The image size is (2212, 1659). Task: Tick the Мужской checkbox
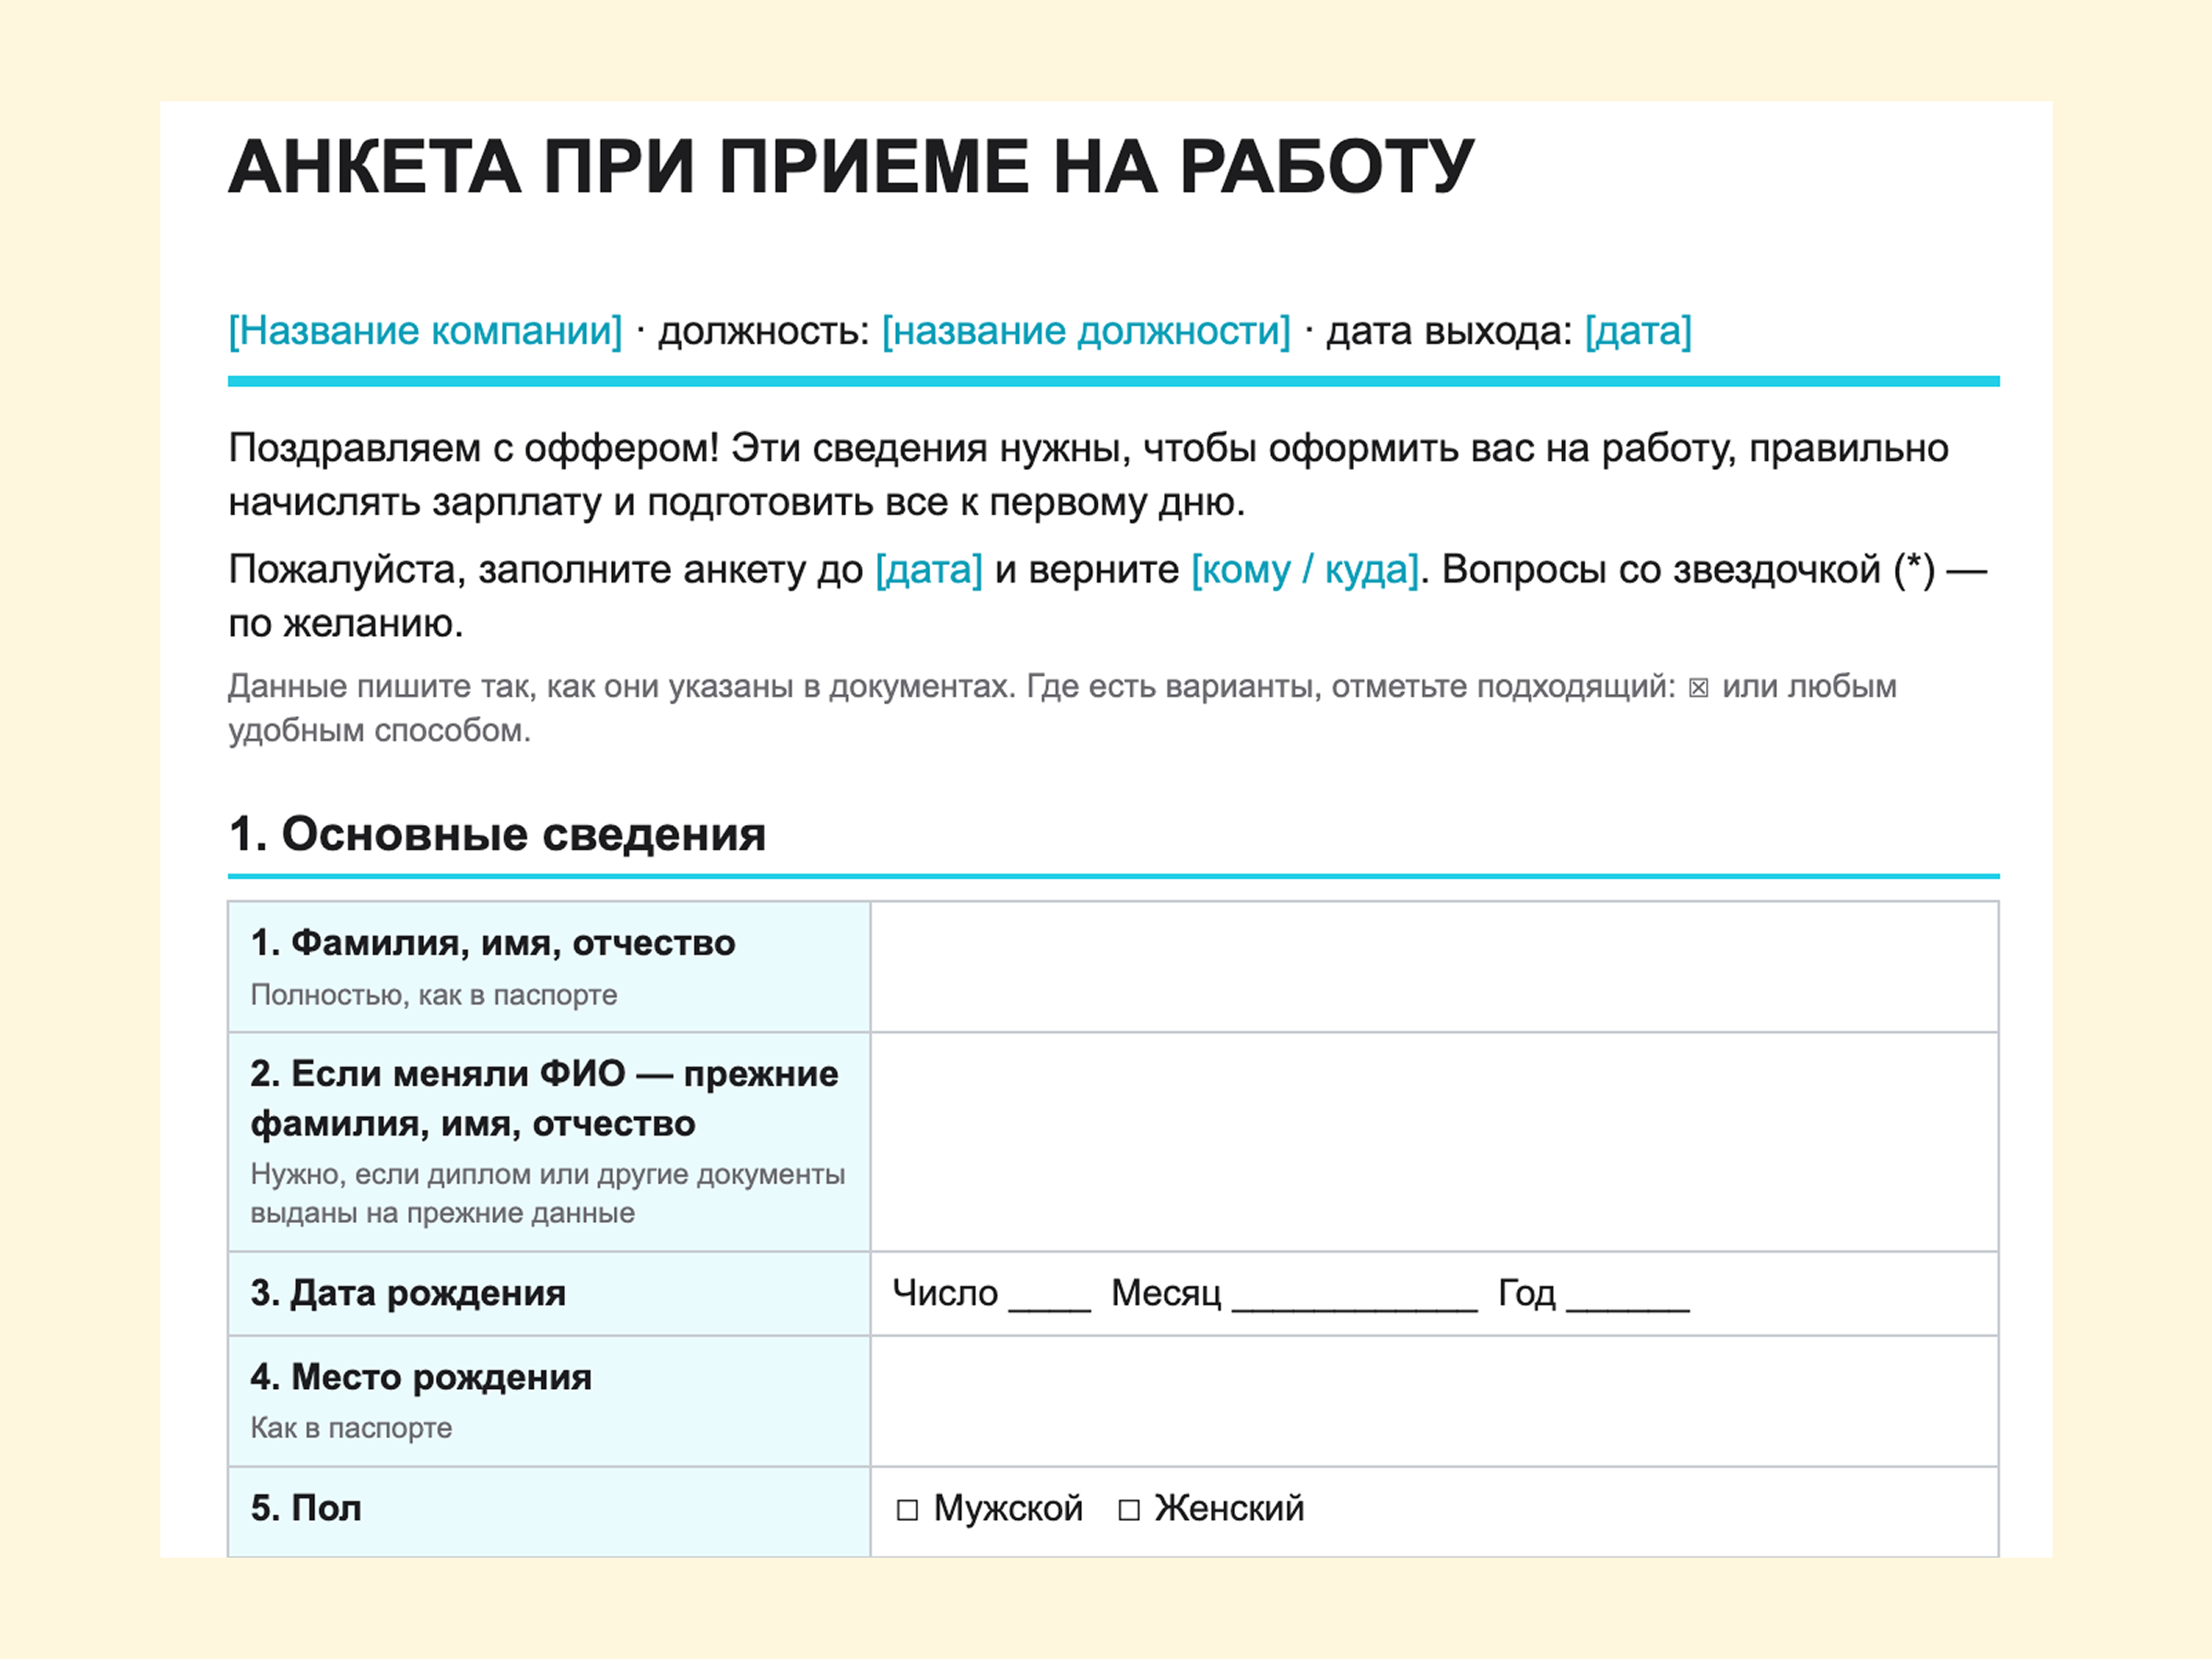tap(907, 1510)
